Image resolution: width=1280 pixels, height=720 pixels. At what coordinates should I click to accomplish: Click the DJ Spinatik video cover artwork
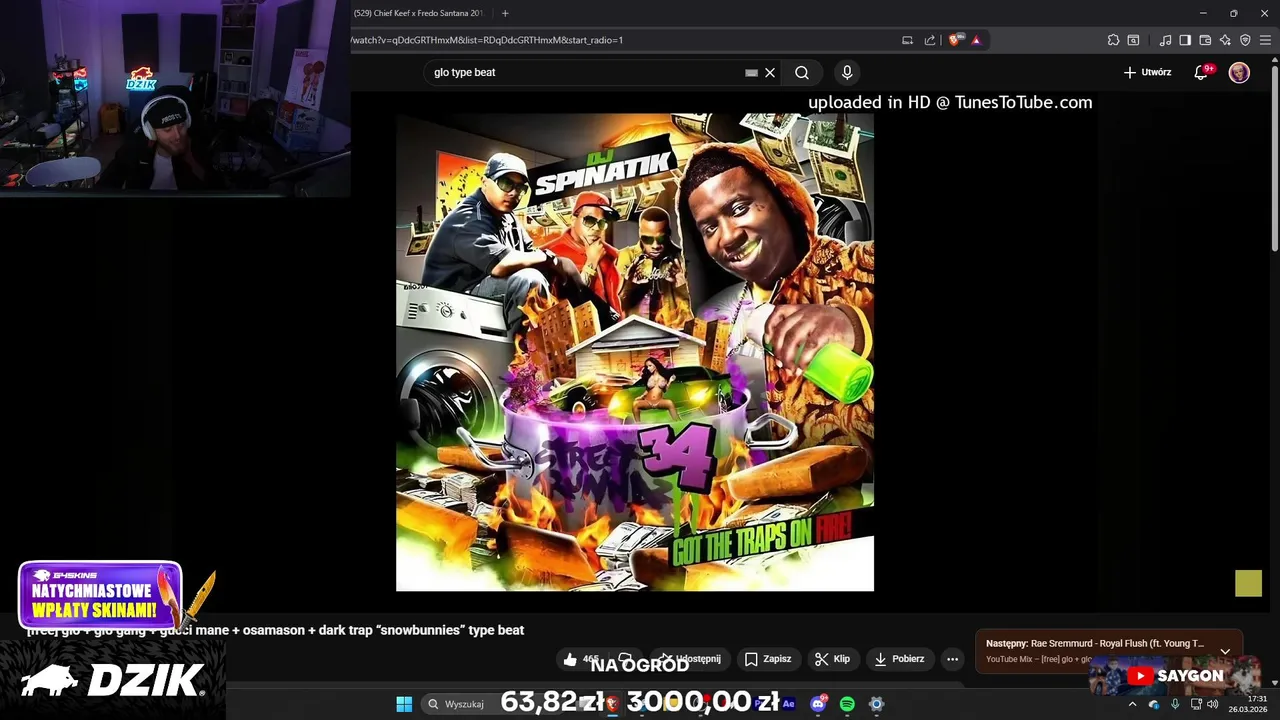coord(635,352)
